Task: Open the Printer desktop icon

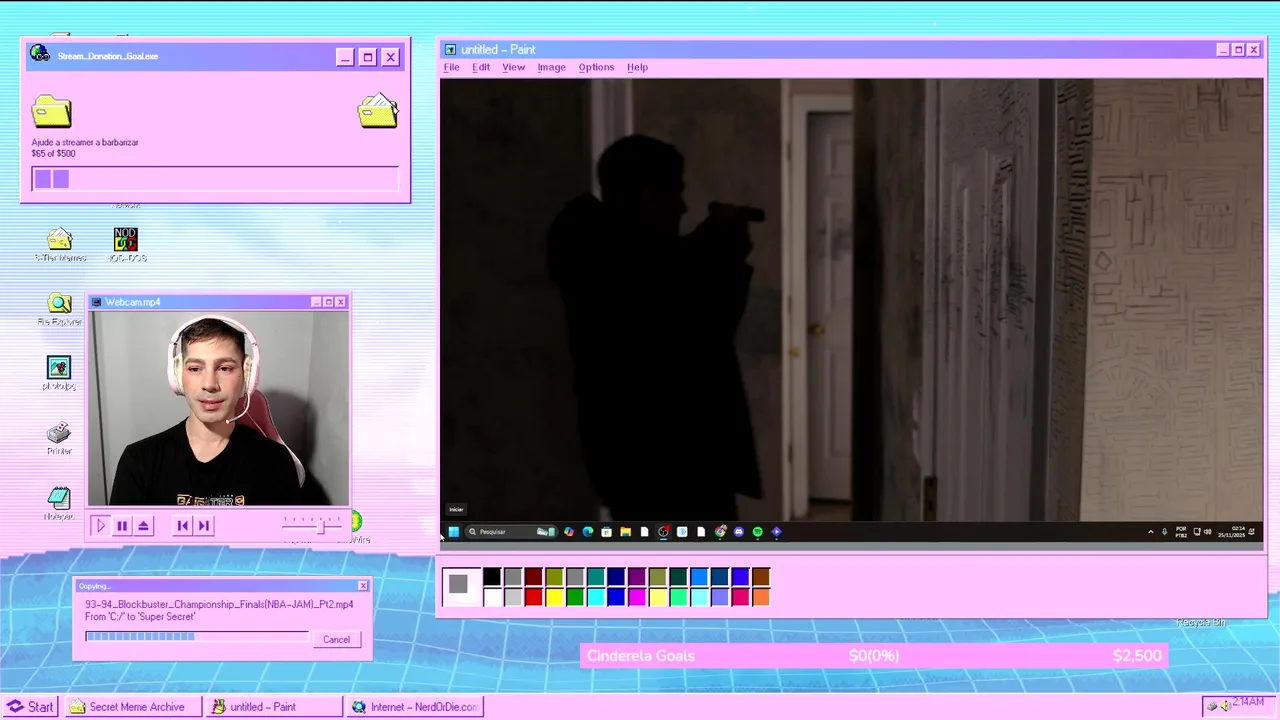Action: [x=59, y=438]
